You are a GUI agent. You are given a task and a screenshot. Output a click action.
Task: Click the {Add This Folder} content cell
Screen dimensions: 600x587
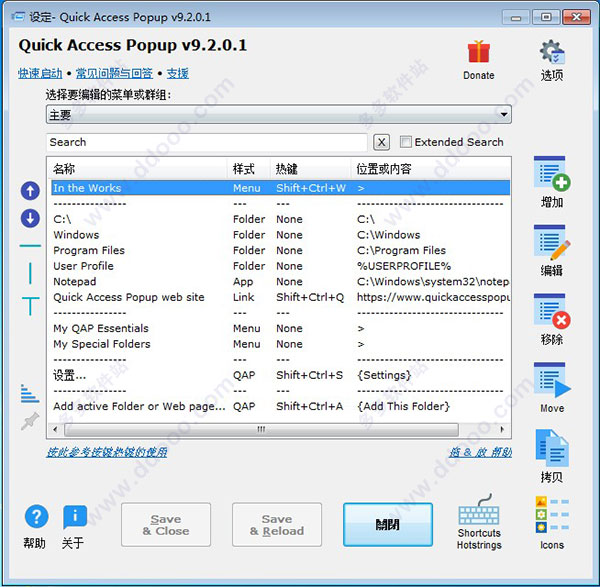coord(403,406)
